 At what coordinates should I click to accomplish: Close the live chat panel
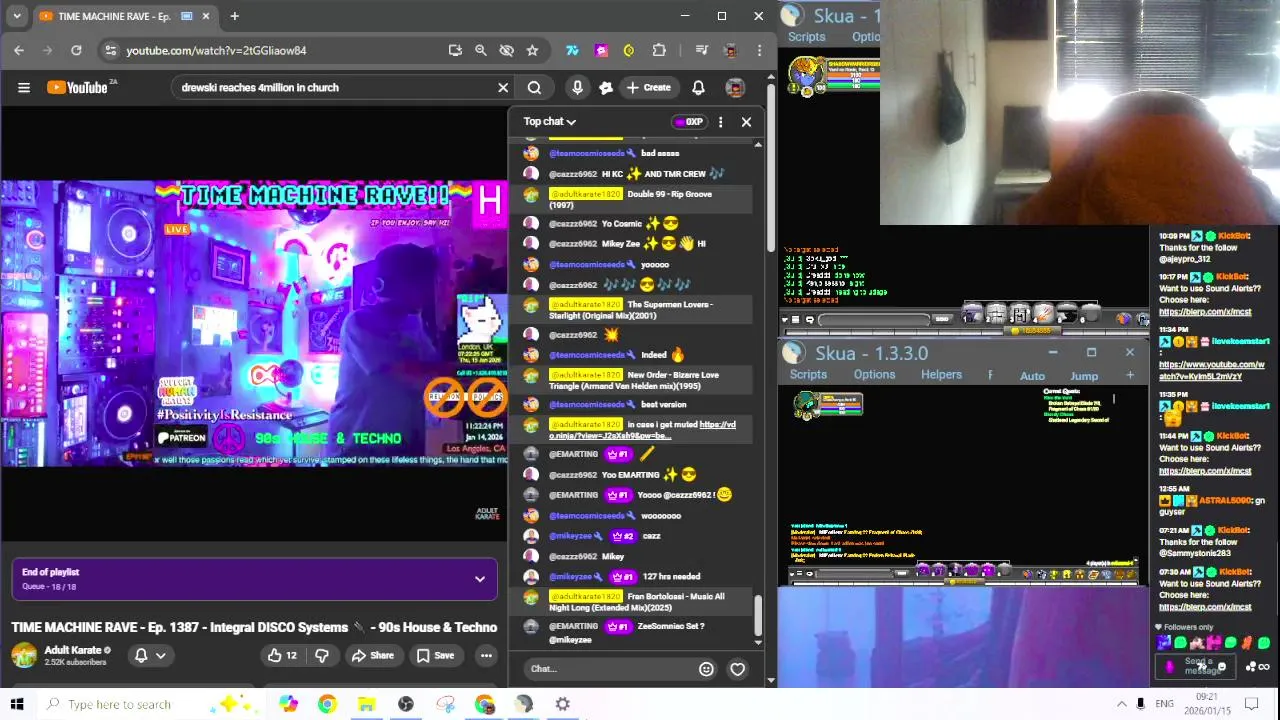[746, 122]
